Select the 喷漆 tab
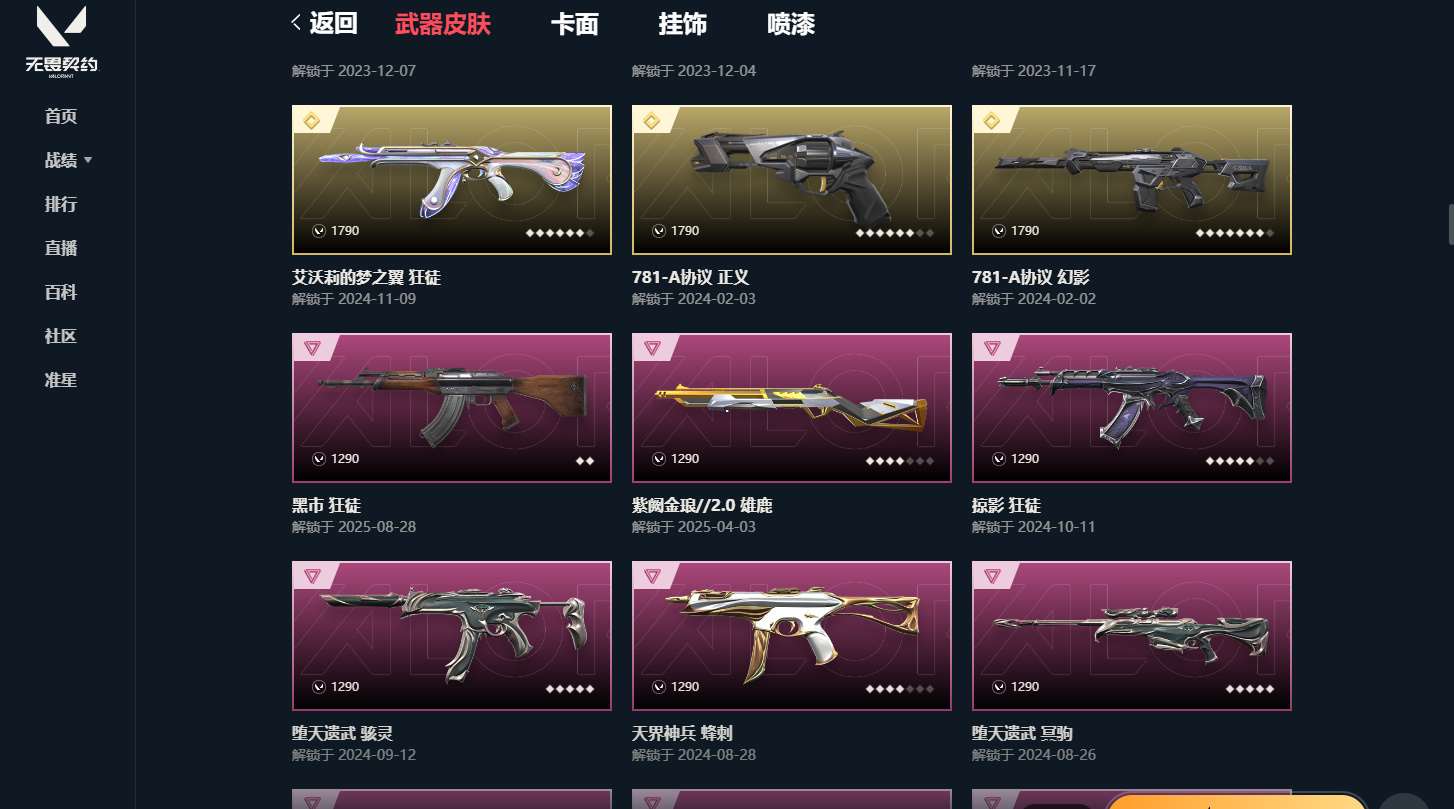 click(x=790, y=24)
